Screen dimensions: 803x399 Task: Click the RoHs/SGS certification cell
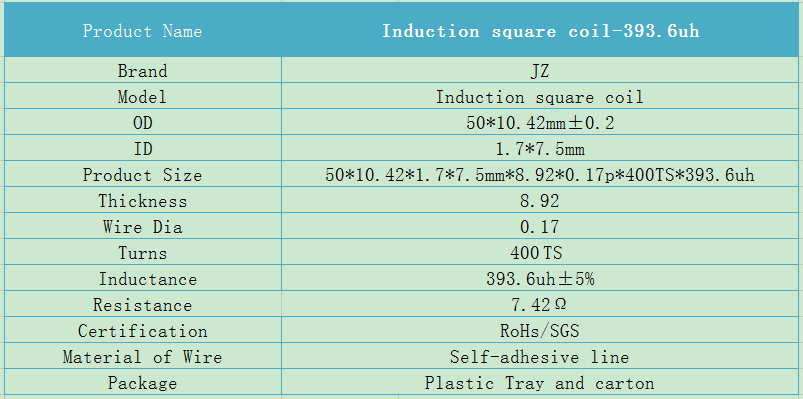point(542,330)
